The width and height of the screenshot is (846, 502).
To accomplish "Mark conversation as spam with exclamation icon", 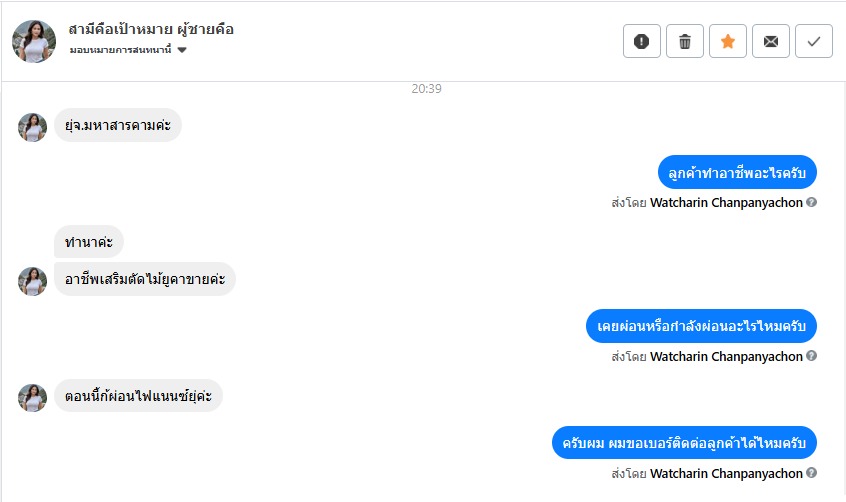I will pyautogui.click(x=642, y=41).
